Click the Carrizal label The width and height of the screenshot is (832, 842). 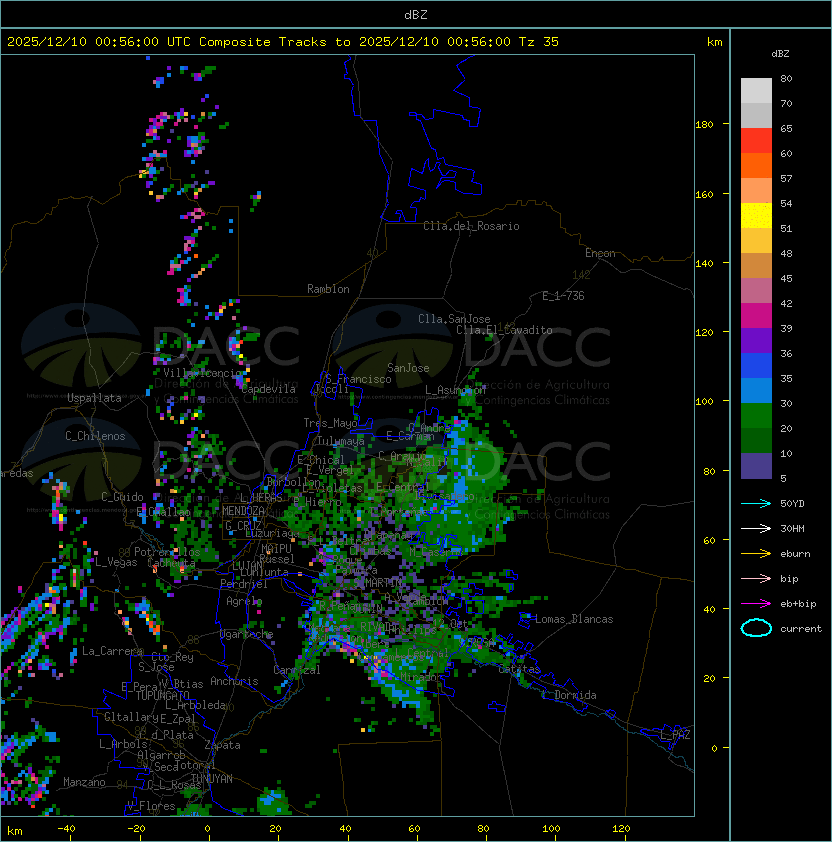pyautogui.click(x=297, y=670)
